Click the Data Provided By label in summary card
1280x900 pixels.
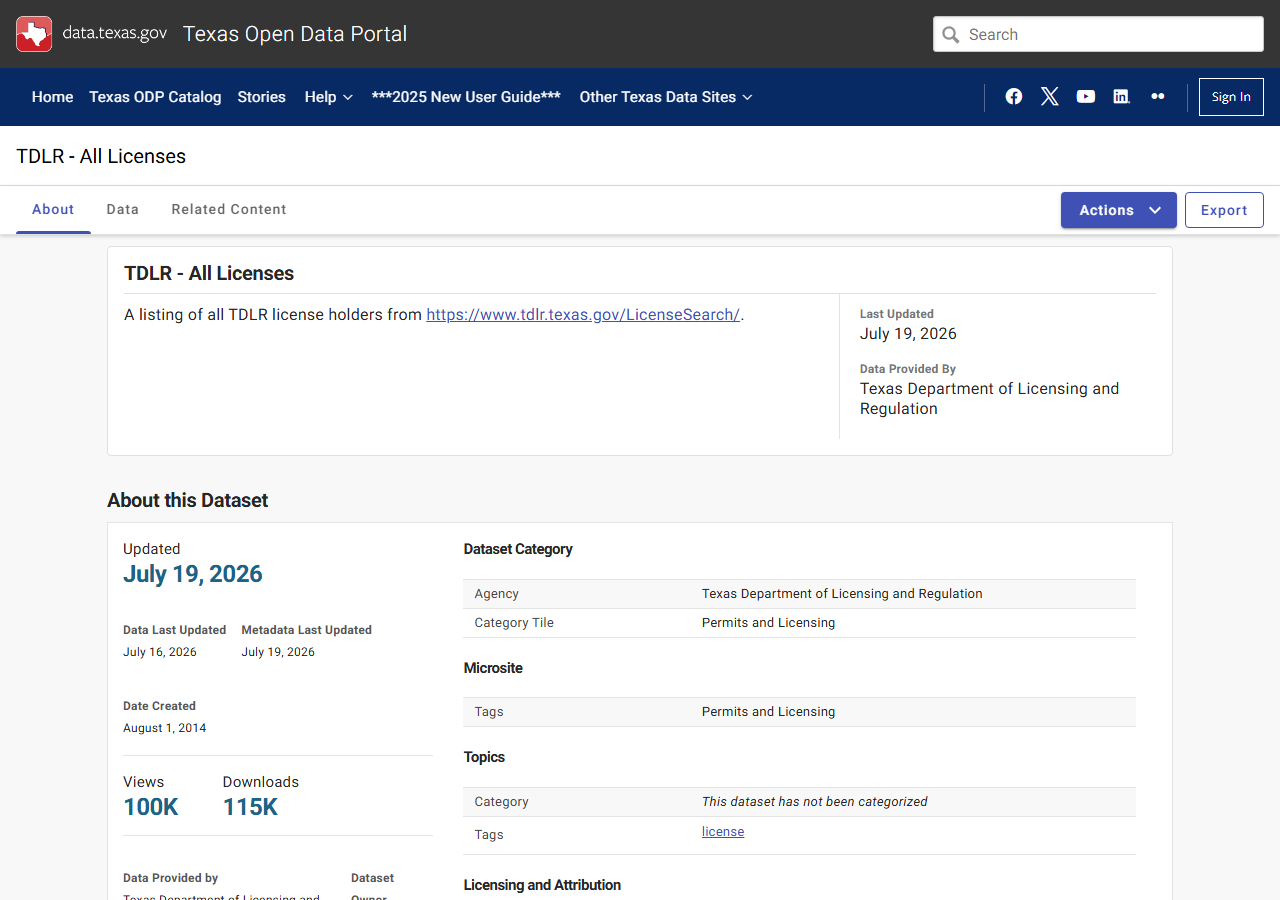point(908,369)
